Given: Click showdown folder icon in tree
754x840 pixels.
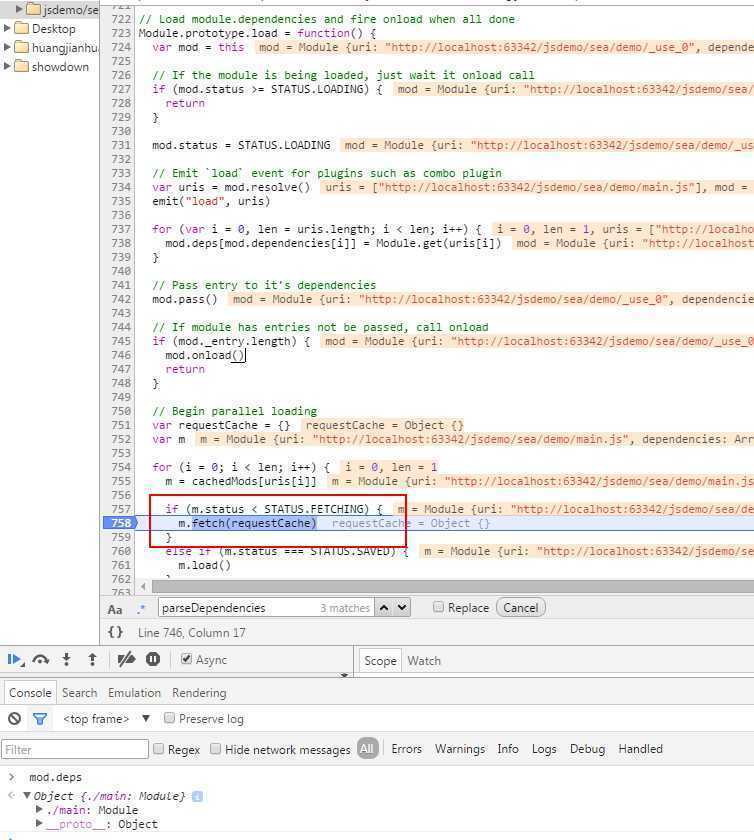Looking at the screenshot, I should (x=21, y=66).
